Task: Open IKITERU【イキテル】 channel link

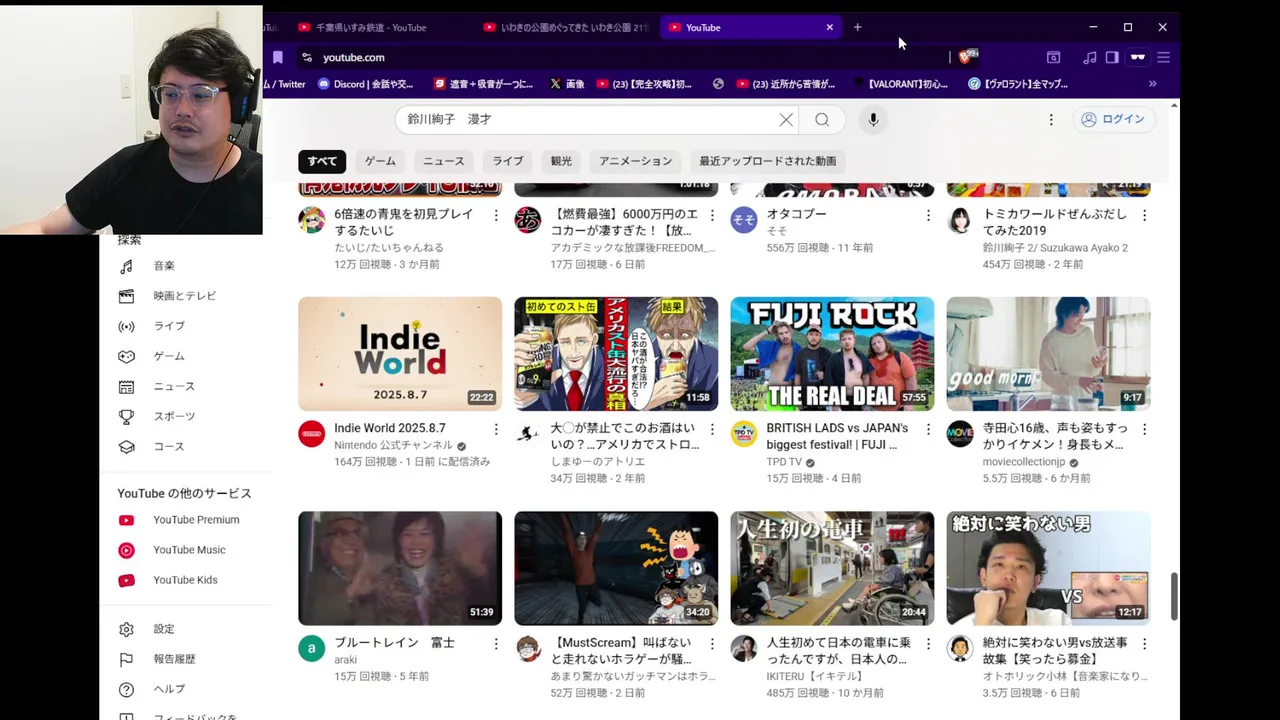Action: point(814,676)
